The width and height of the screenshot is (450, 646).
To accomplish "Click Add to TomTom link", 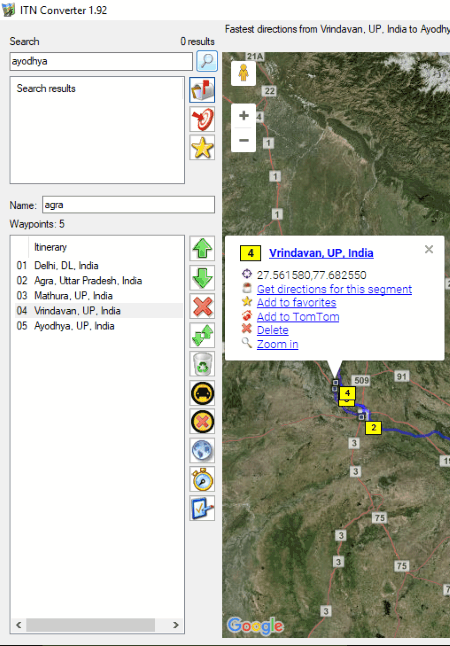I will tap(298, 317).
